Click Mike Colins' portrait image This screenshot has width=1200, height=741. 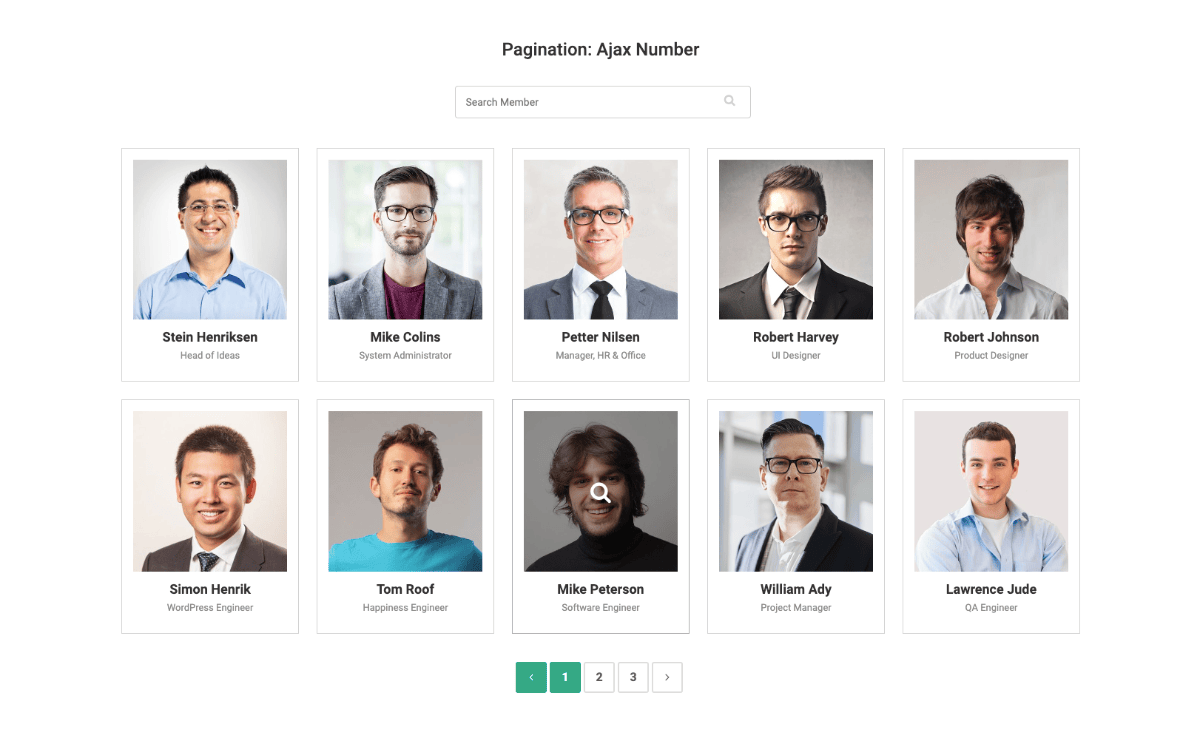(x=405, y=240)
